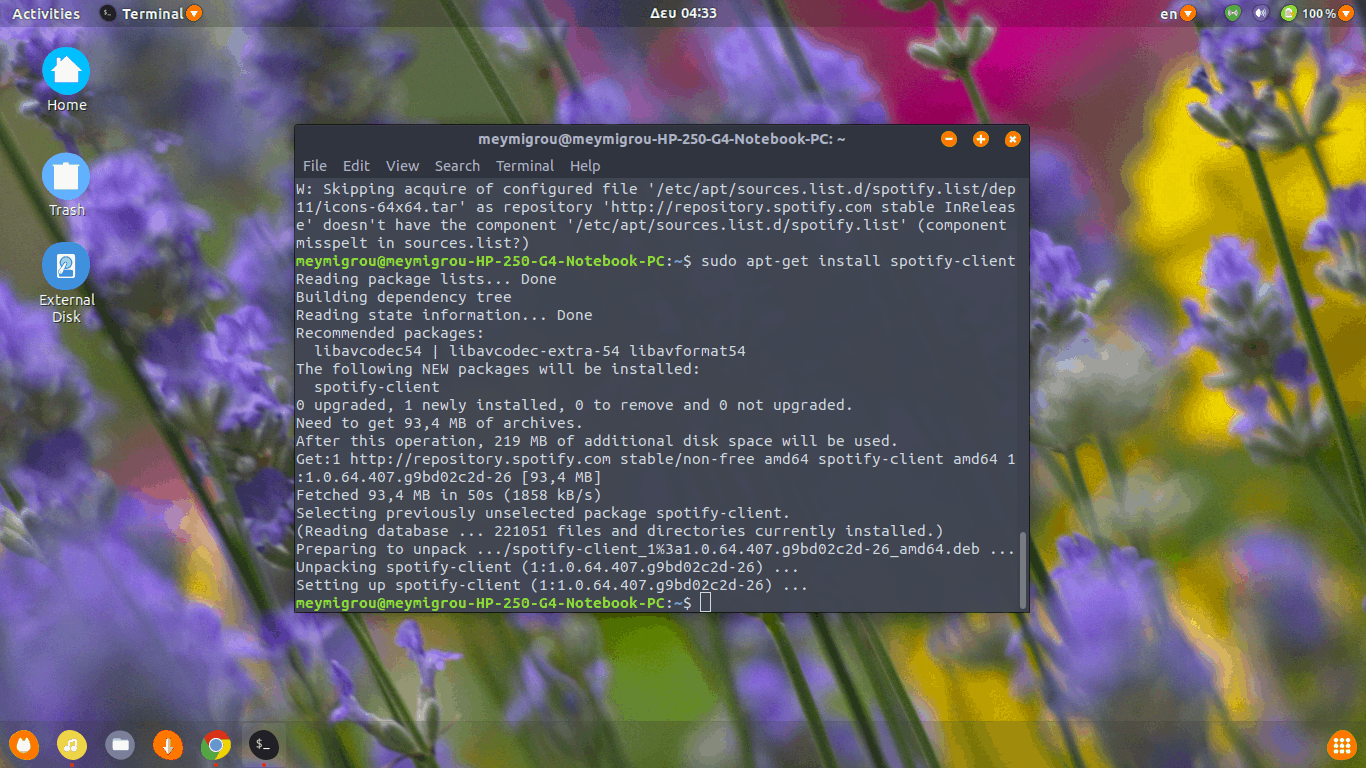
Task: Click 'Recommended packages:' line
Action: coord(390,333)
